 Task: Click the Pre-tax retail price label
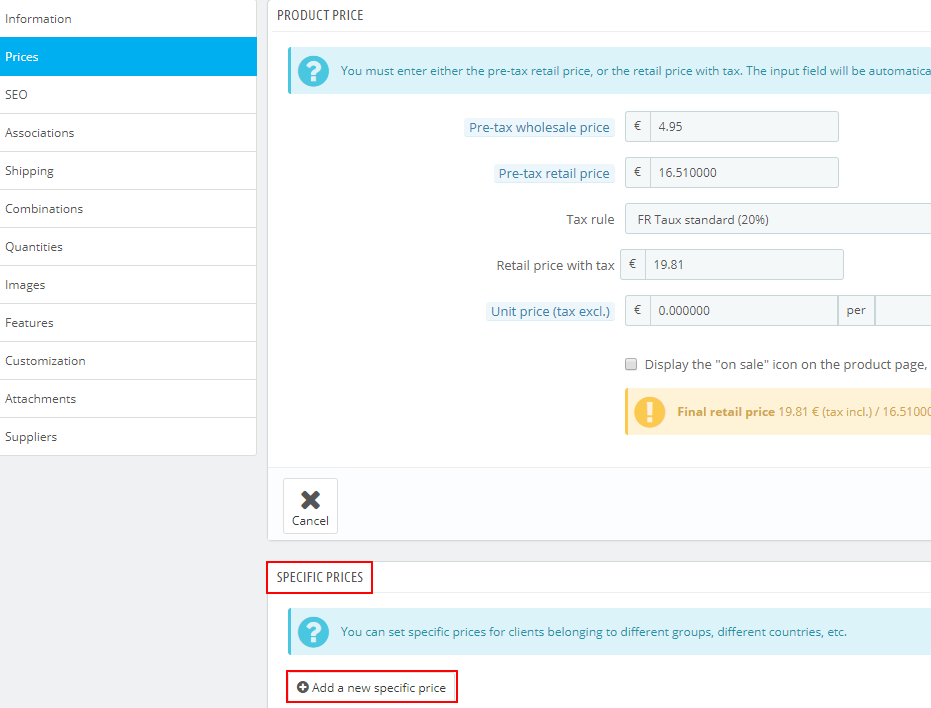pos(554,173)
